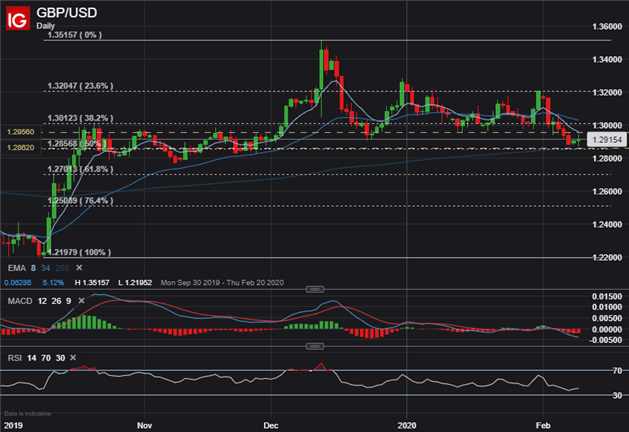Click the 1.28820 price level label
Image resolution: width=629 pixels, height=432 pixels.
(x=20, y=148)
